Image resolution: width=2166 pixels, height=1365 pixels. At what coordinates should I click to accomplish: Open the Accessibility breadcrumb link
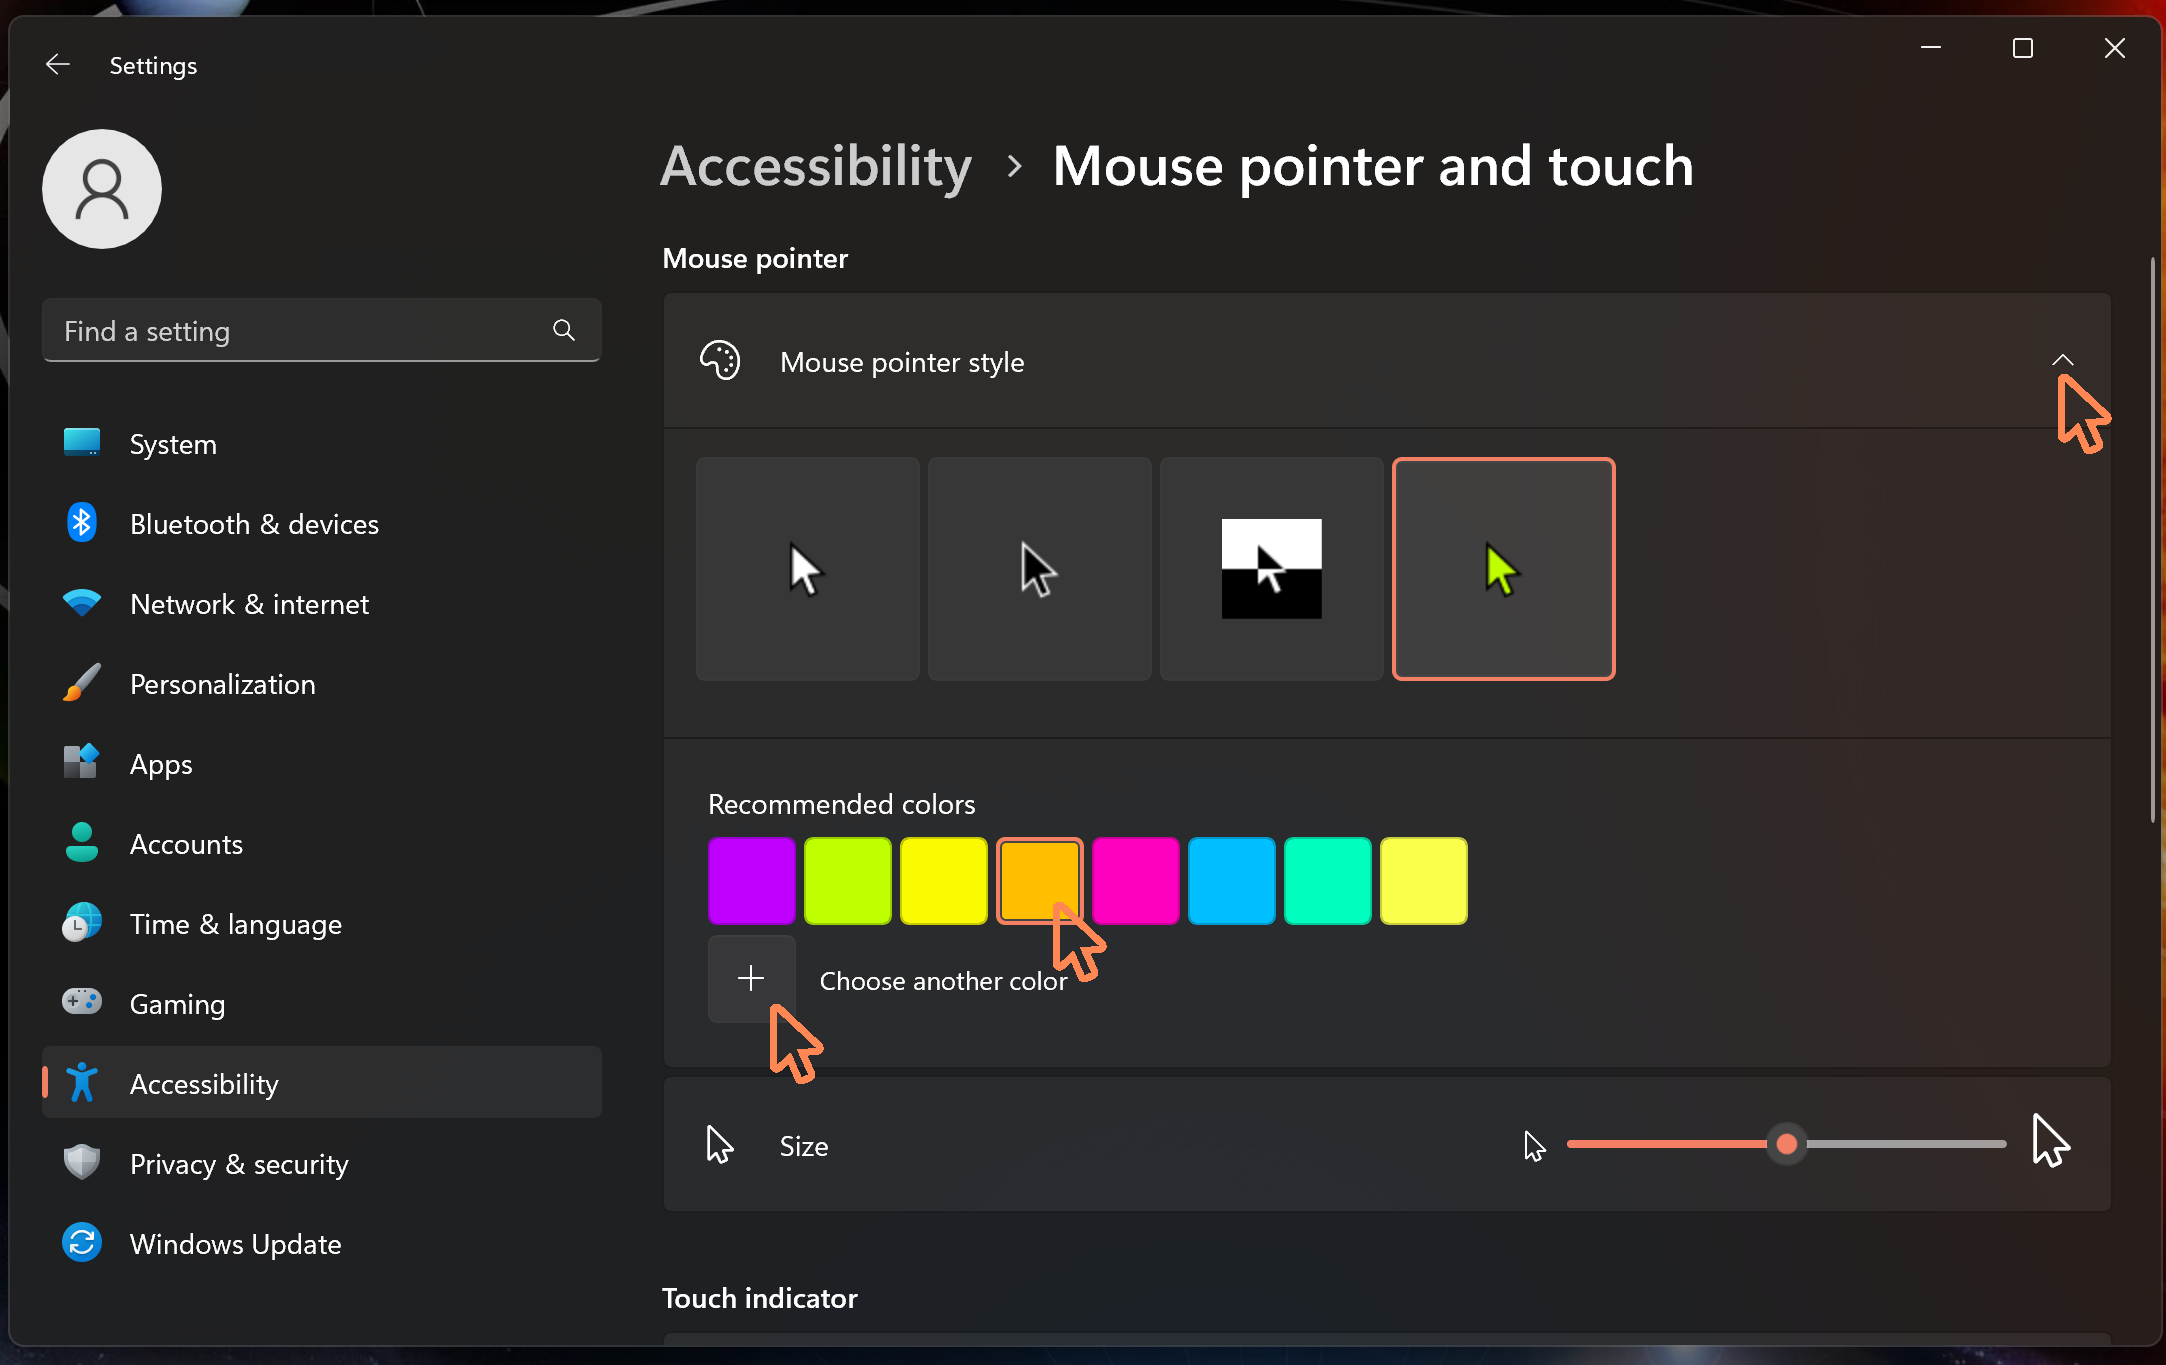point(815,166)
